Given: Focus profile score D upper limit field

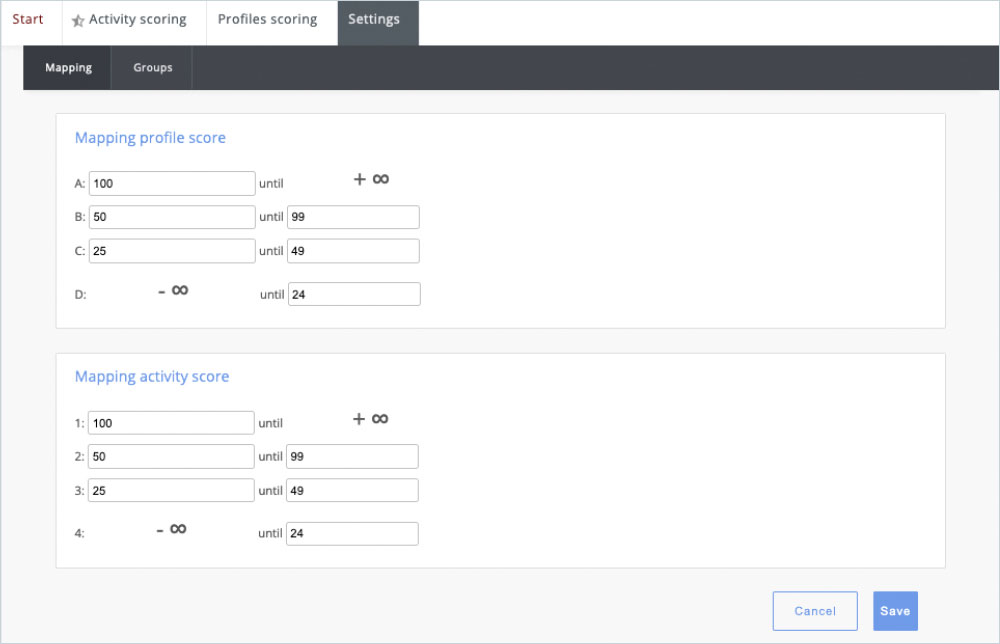Looking at the screenshot, I should (354, 294).
